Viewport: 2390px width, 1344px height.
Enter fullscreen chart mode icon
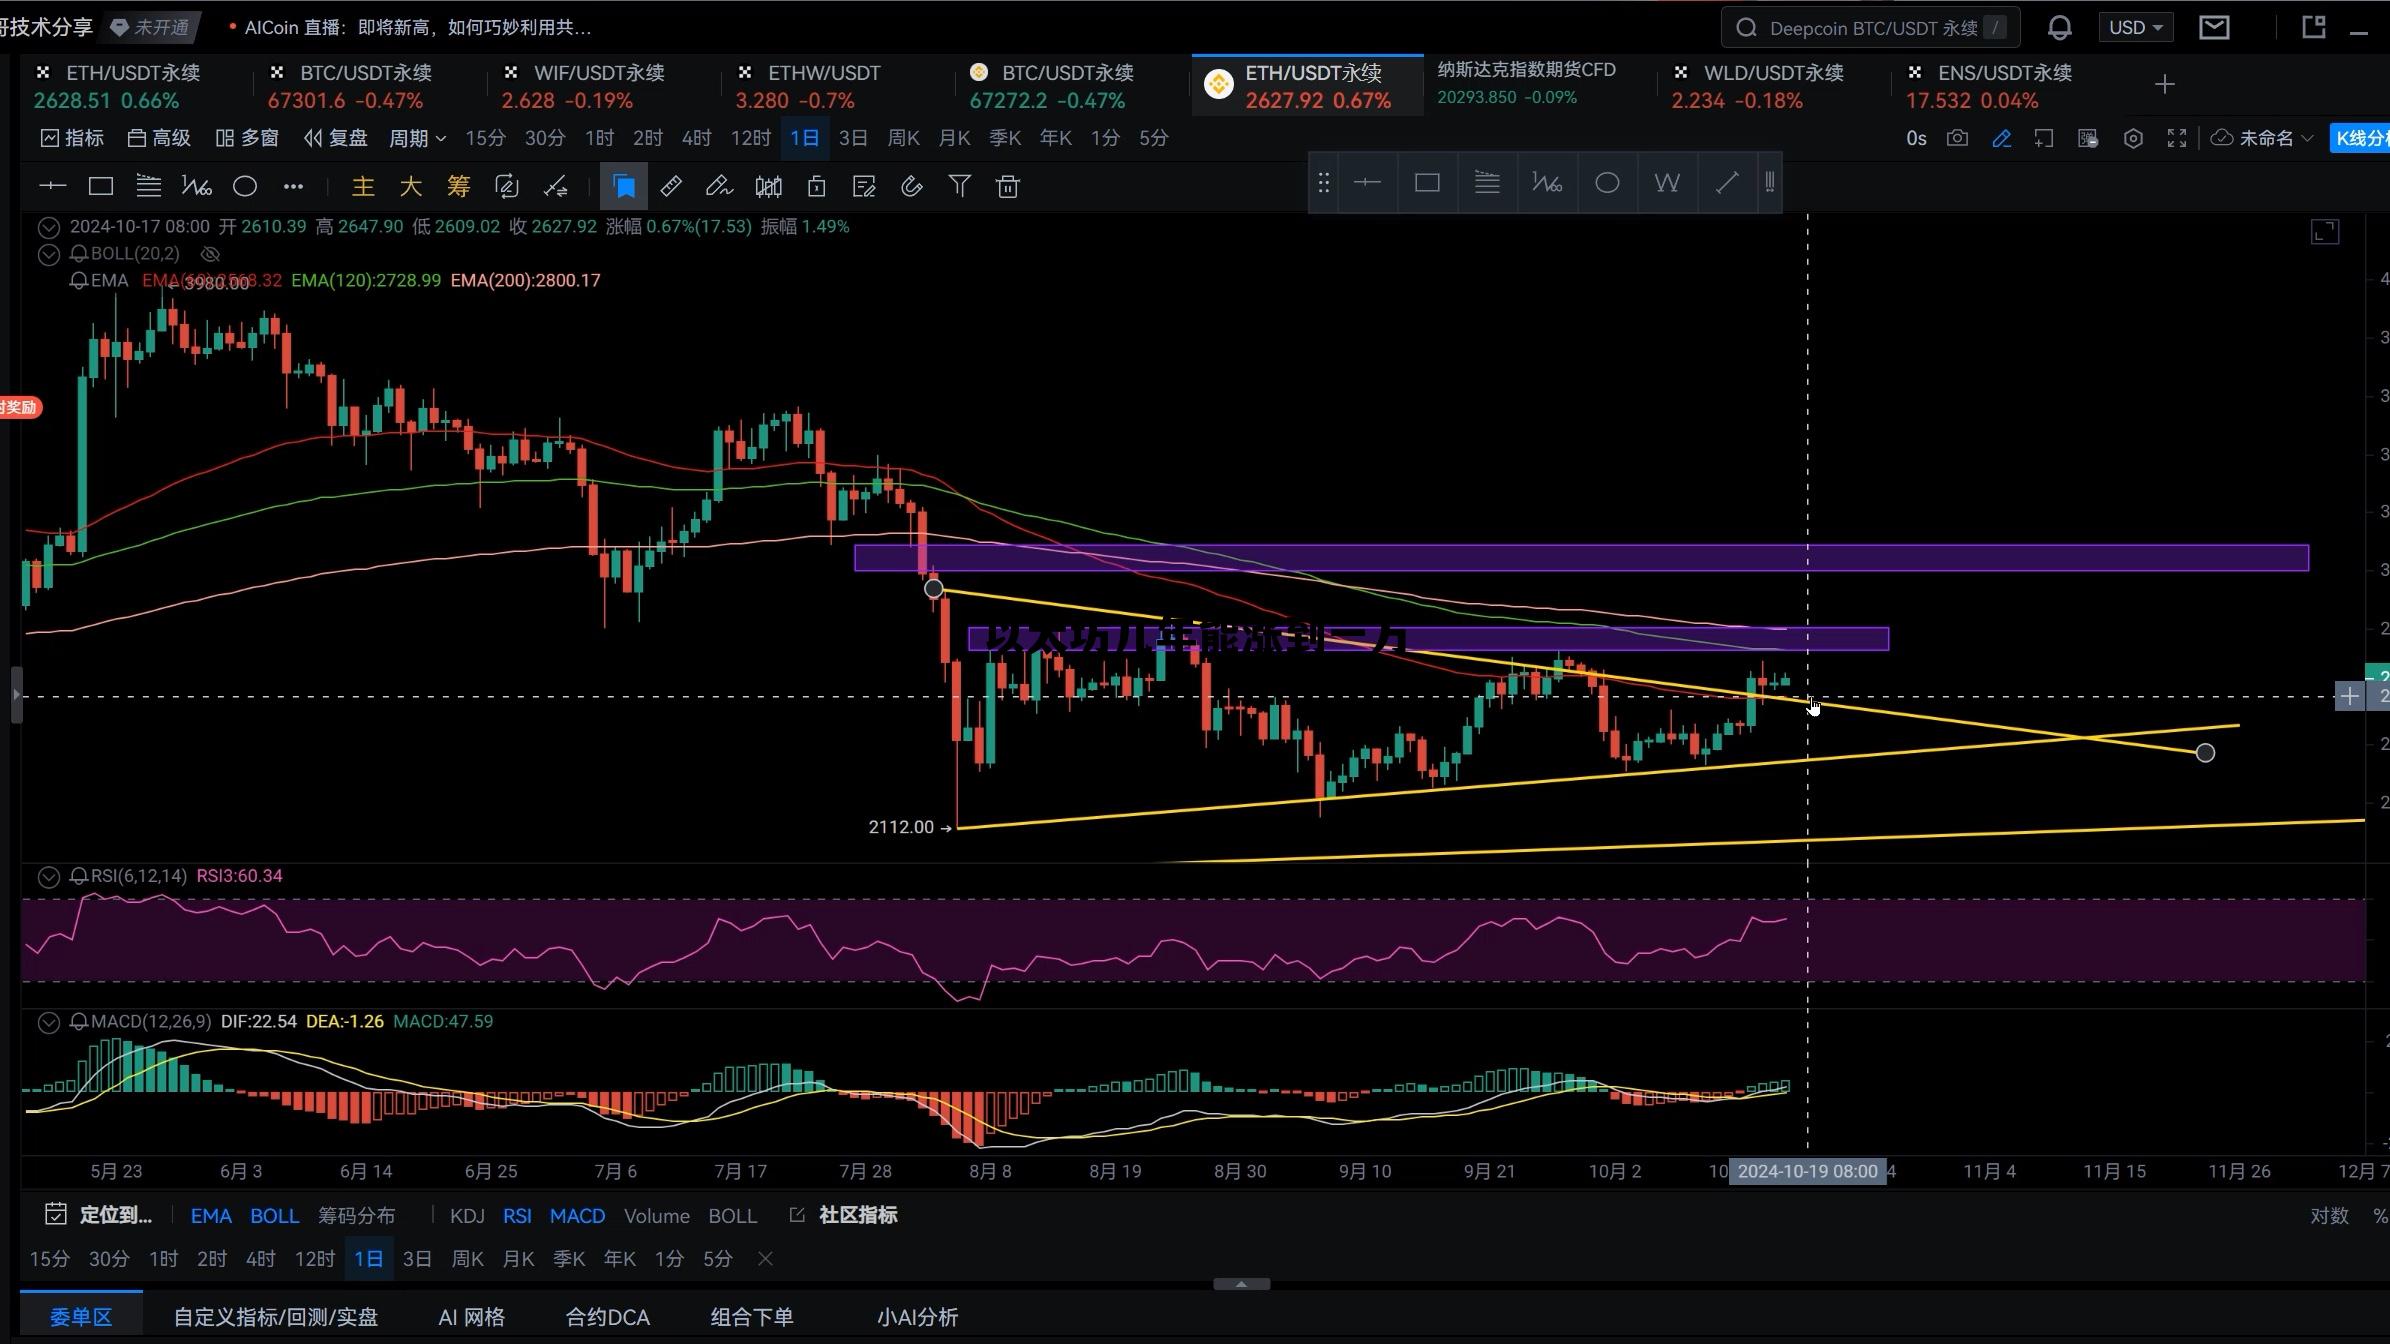click(x=2176, y=138)
